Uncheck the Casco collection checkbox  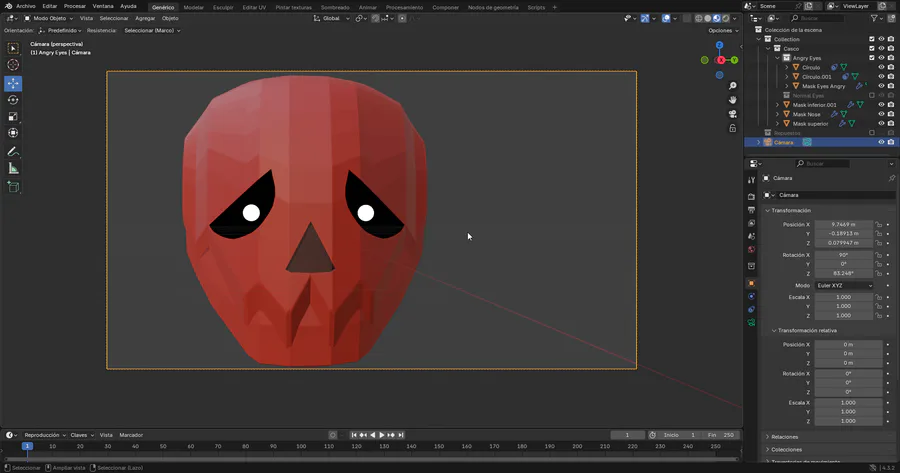(872, 49)
